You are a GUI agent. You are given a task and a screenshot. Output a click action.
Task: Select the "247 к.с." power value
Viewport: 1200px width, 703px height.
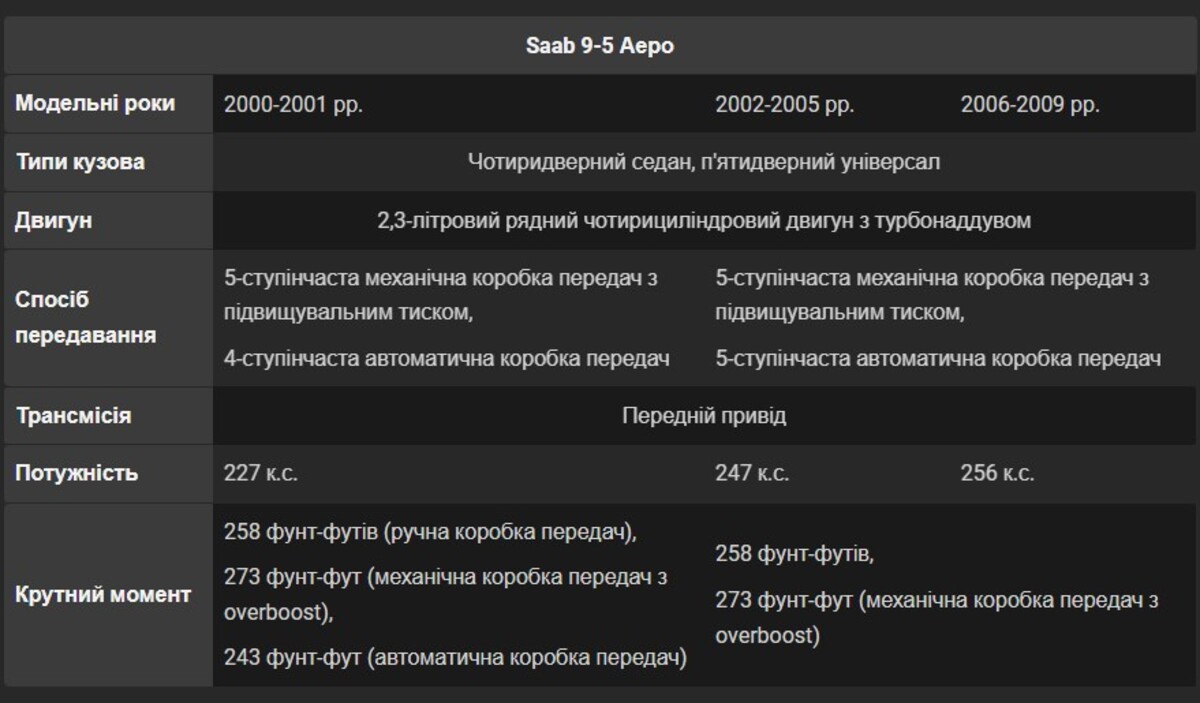(752, 473)
